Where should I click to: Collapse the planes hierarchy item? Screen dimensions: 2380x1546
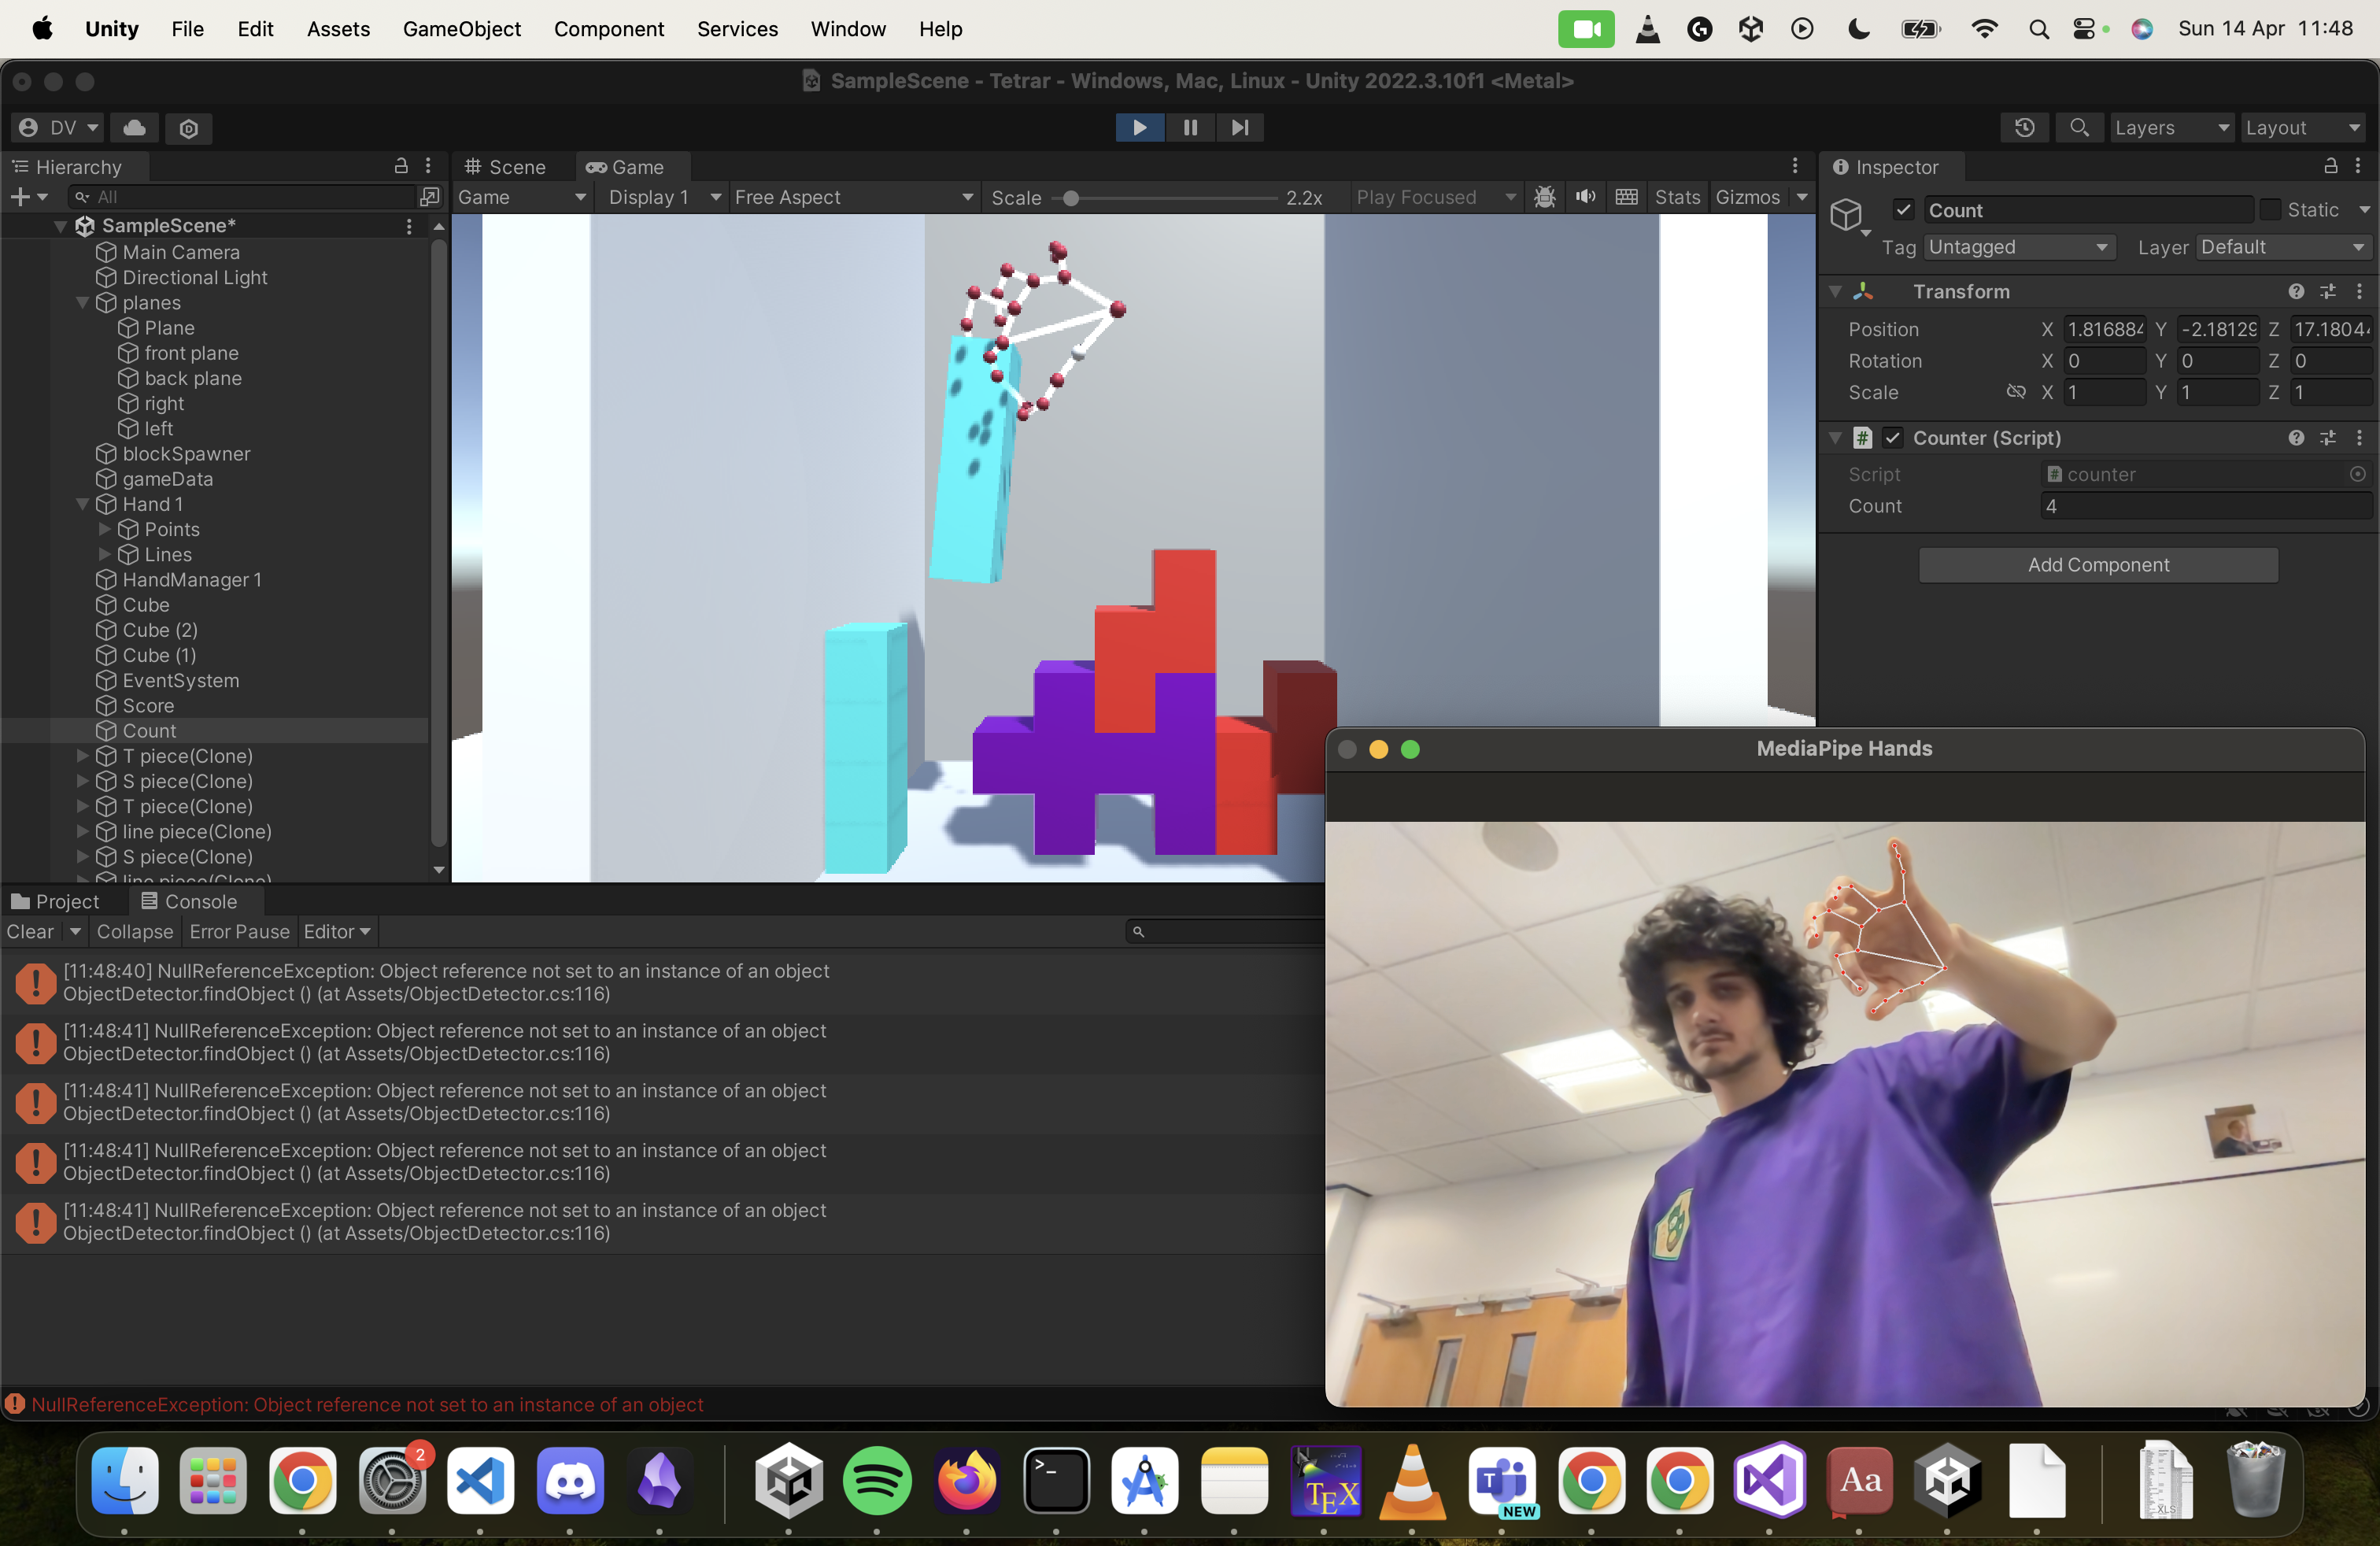tap(83, 303)
